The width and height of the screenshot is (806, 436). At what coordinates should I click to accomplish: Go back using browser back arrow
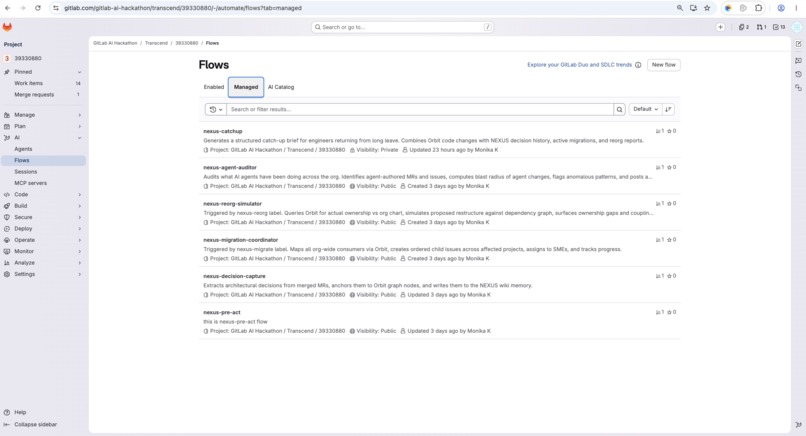[x=7, y=8]
